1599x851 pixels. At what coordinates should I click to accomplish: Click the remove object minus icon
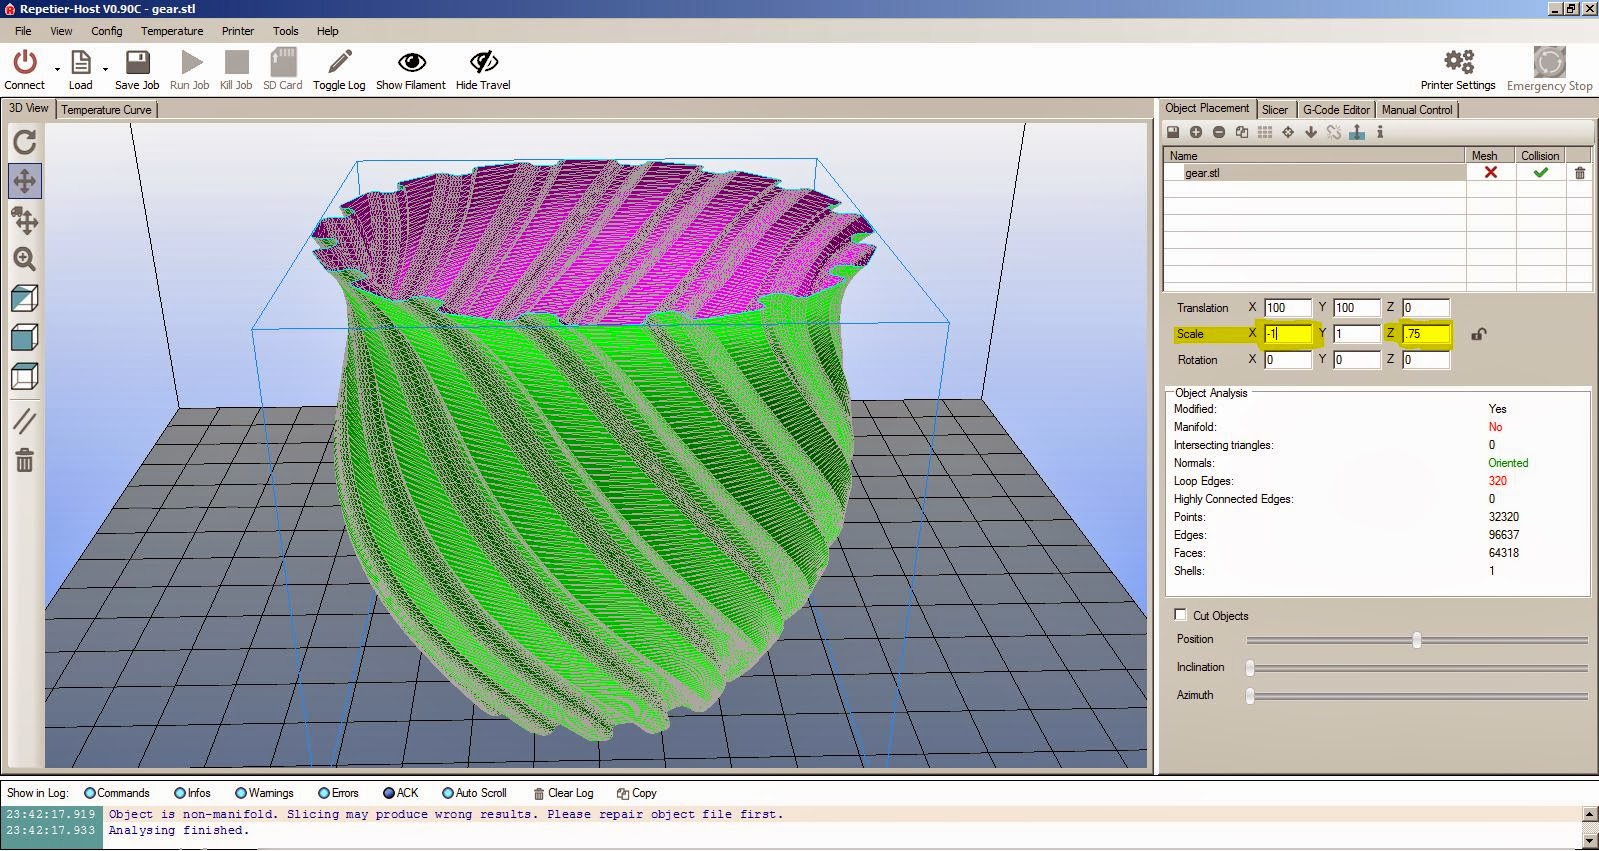click(x=1219, y=132)
